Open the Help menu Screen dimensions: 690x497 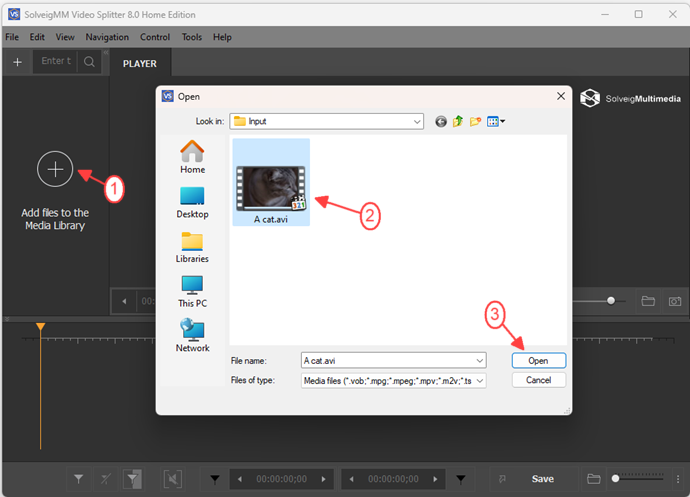pos(222,37)
